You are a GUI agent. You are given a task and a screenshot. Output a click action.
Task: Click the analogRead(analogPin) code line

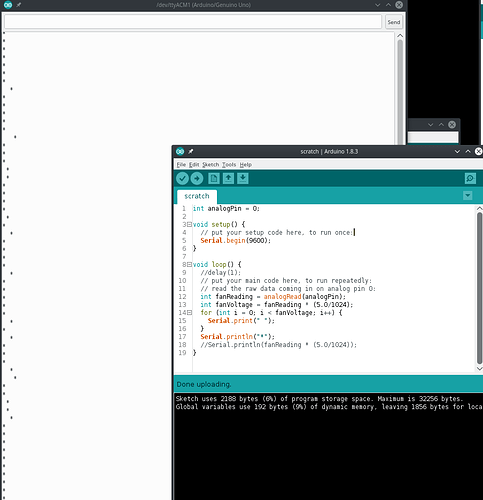(x=273, y=297)
